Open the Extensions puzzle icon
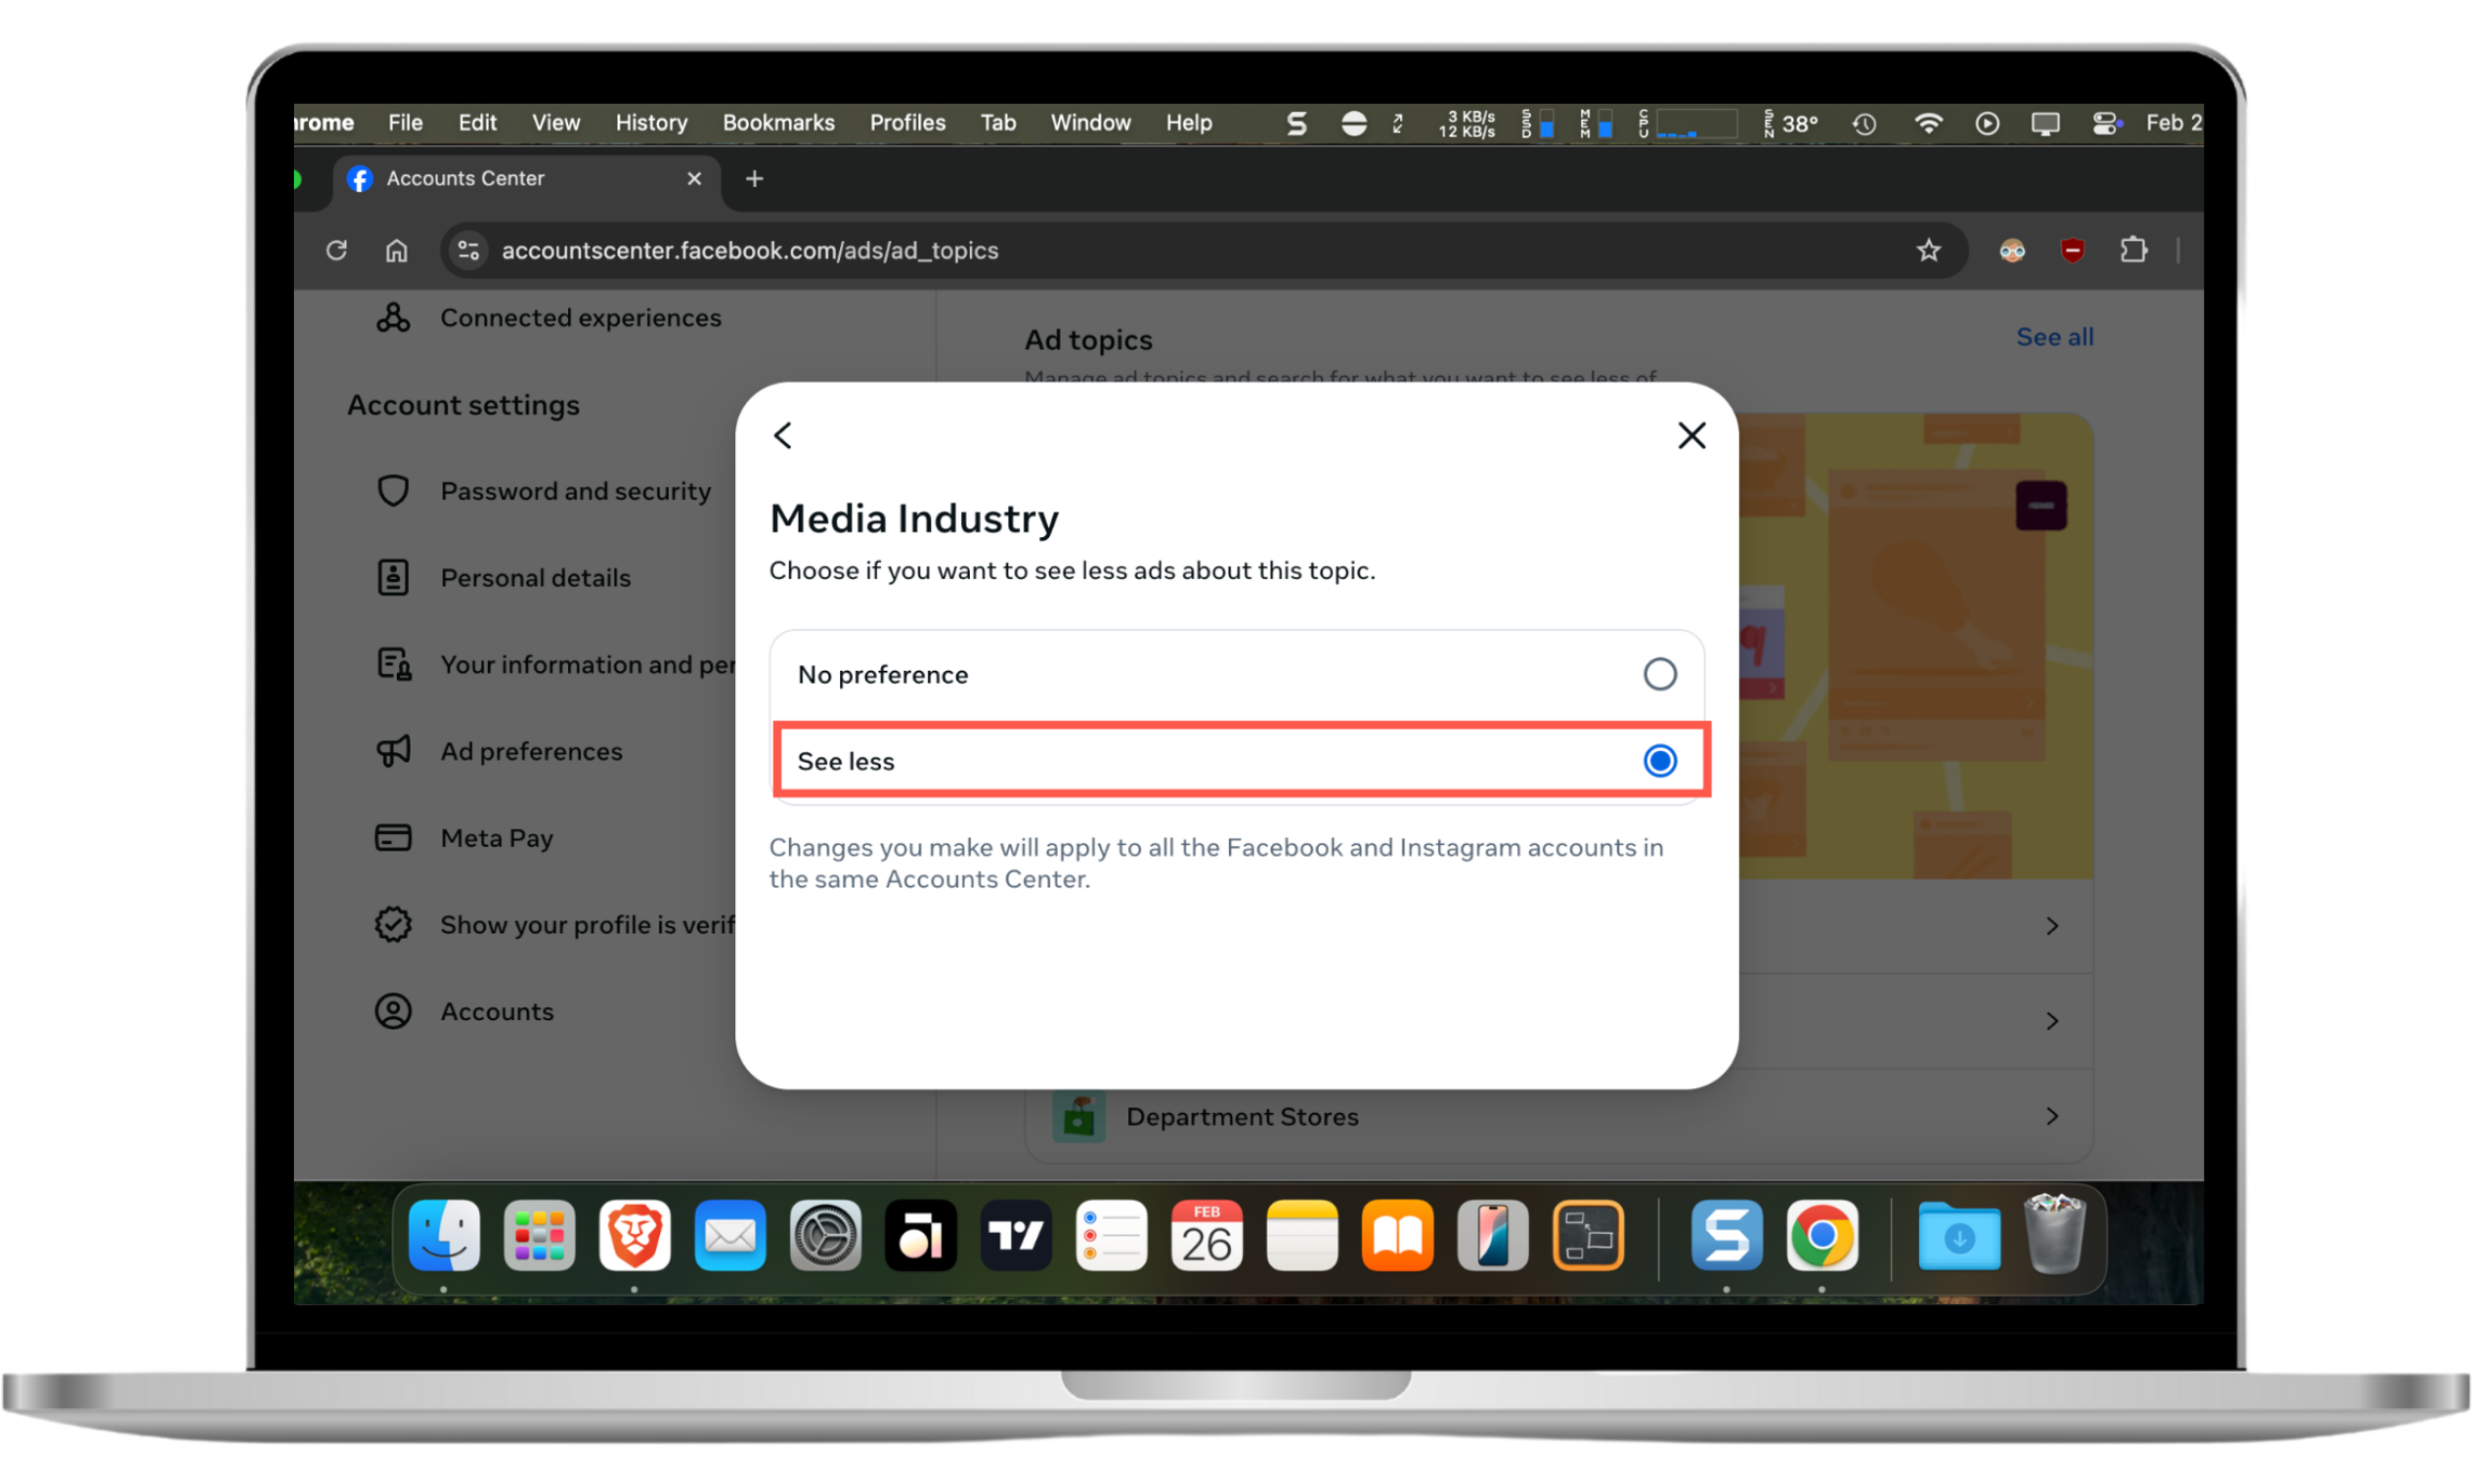The image size is (2474, 1484). pyautogui.click(x=2133, y=250)
